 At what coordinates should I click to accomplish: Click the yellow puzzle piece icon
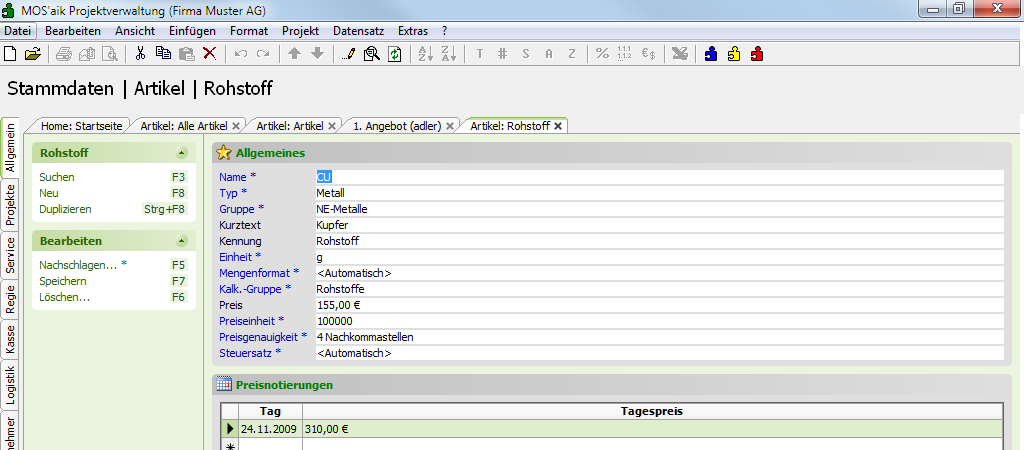click(734, 54)
